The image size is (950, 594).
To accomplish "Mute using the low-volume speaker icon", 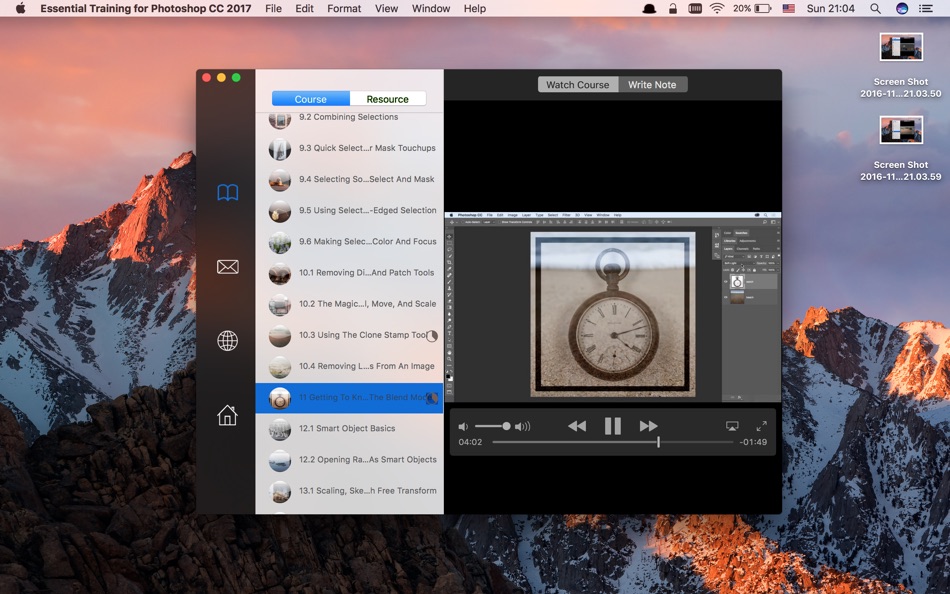I will pos(463,427).
